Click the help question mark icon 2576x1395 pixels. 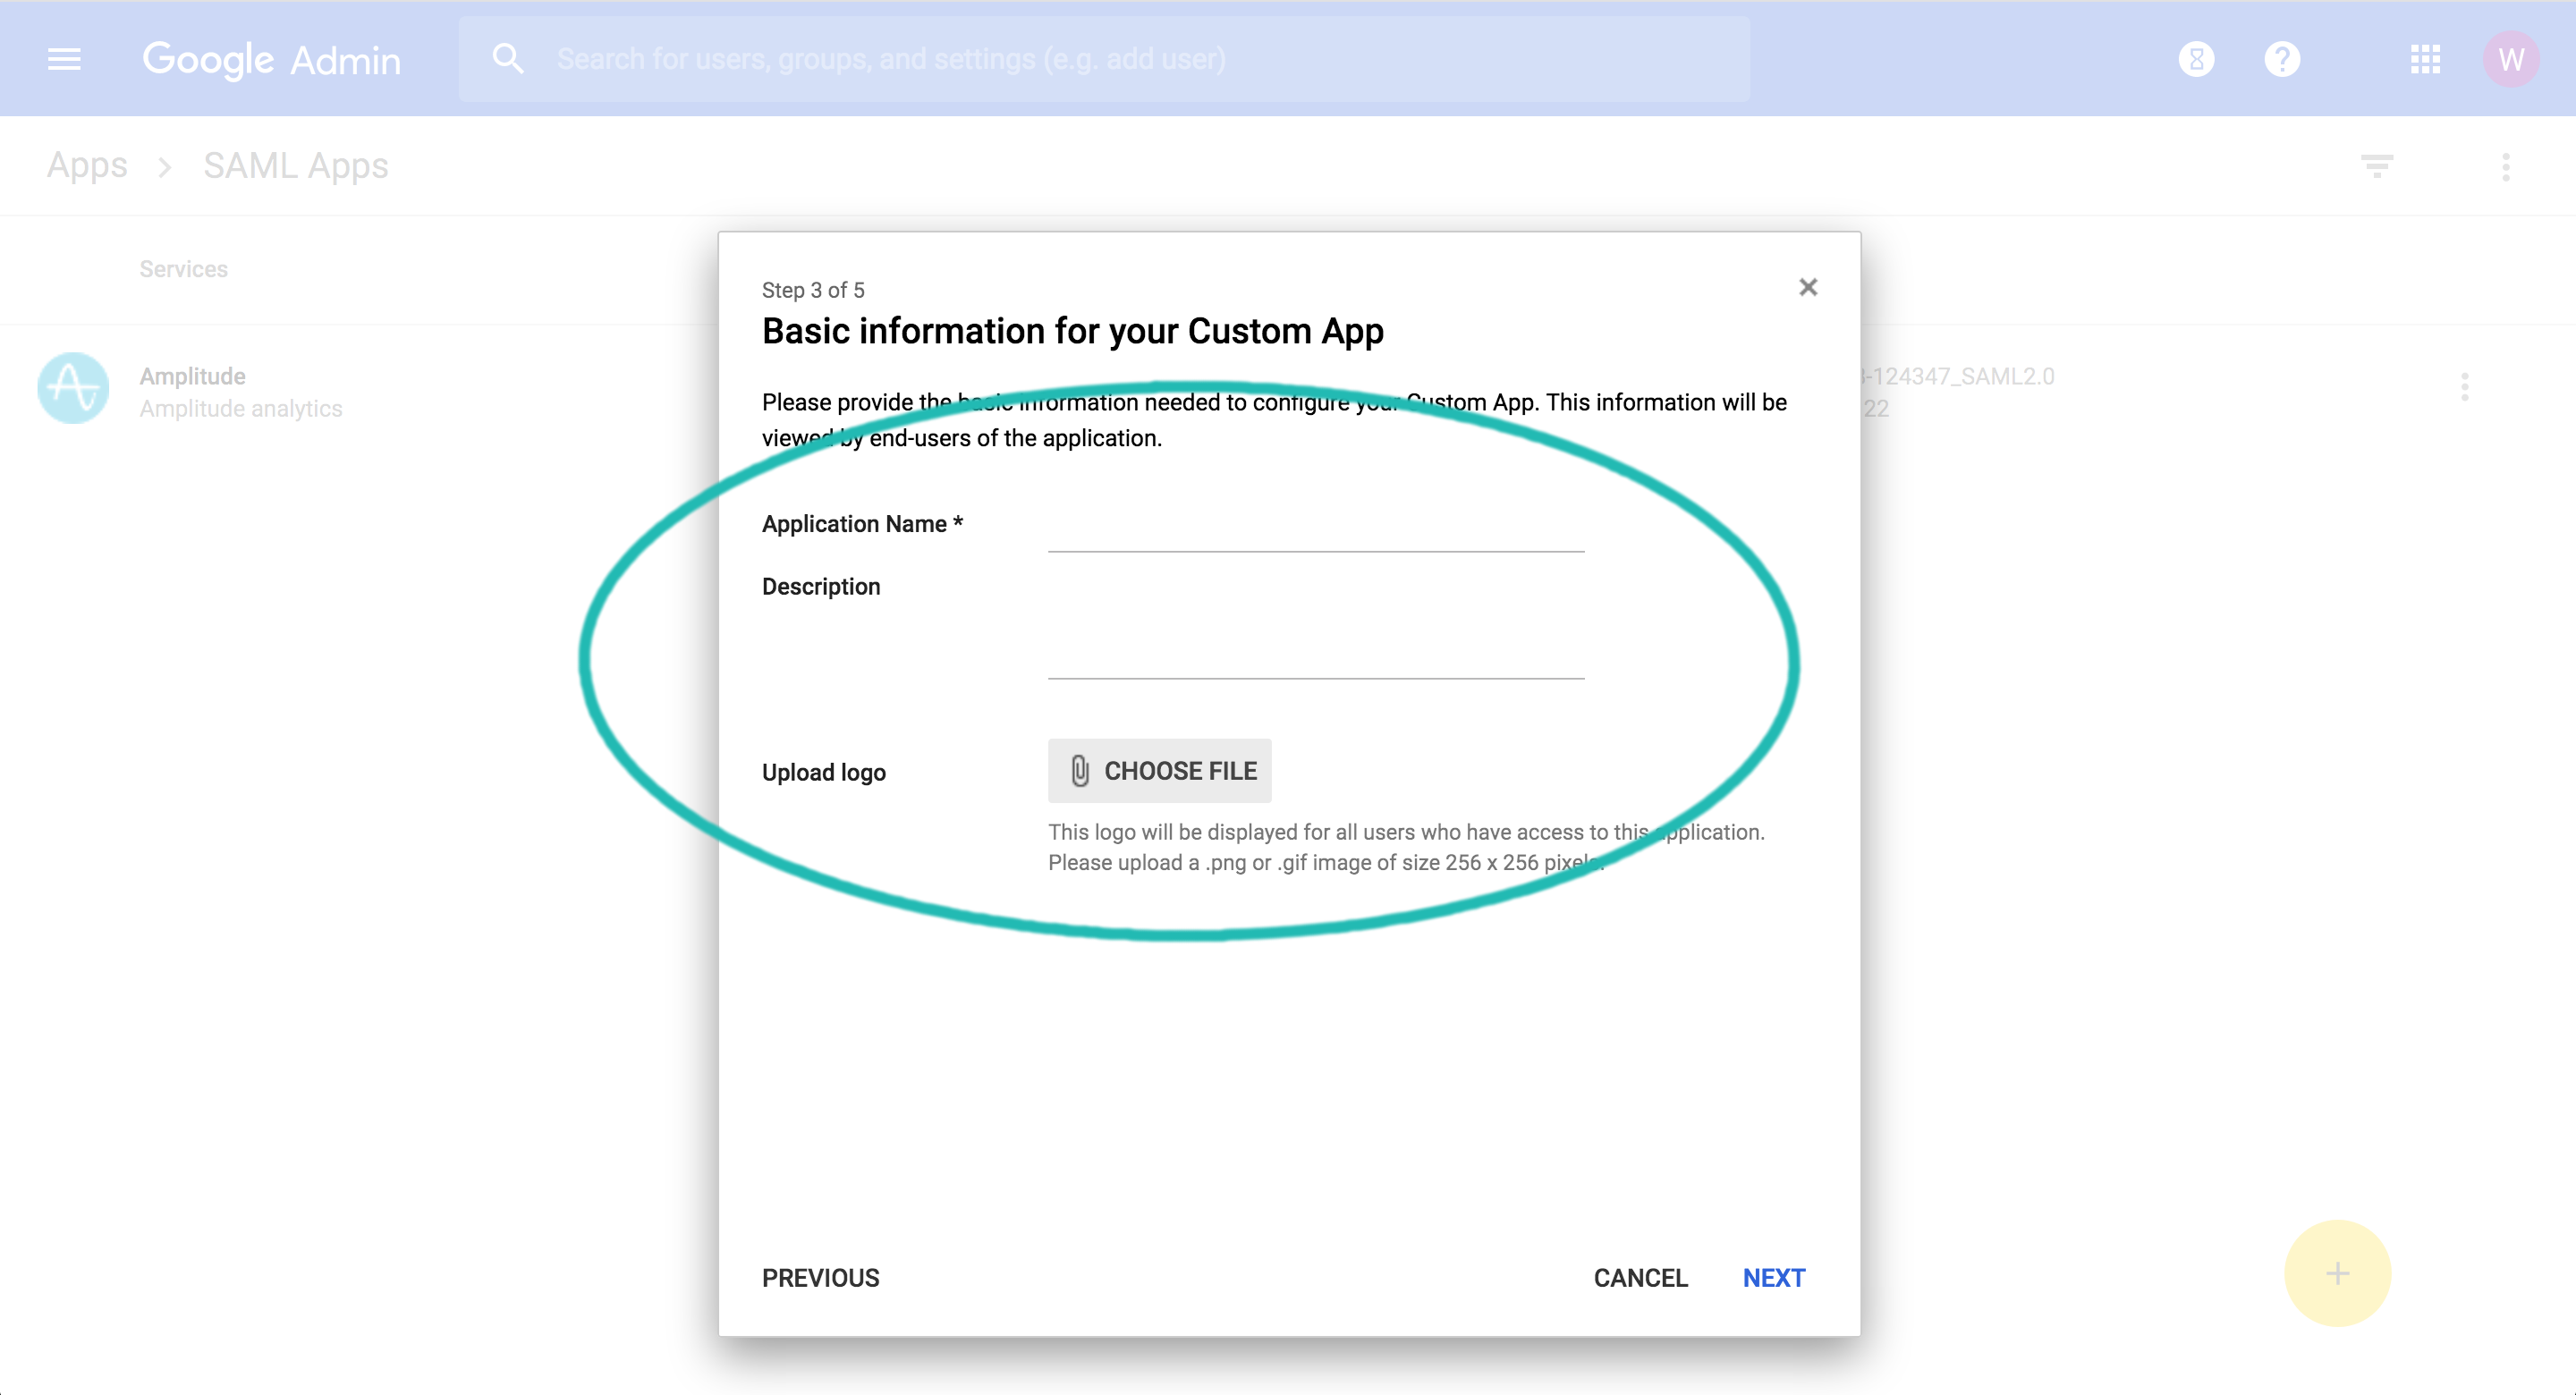(x=2283, y=60)
